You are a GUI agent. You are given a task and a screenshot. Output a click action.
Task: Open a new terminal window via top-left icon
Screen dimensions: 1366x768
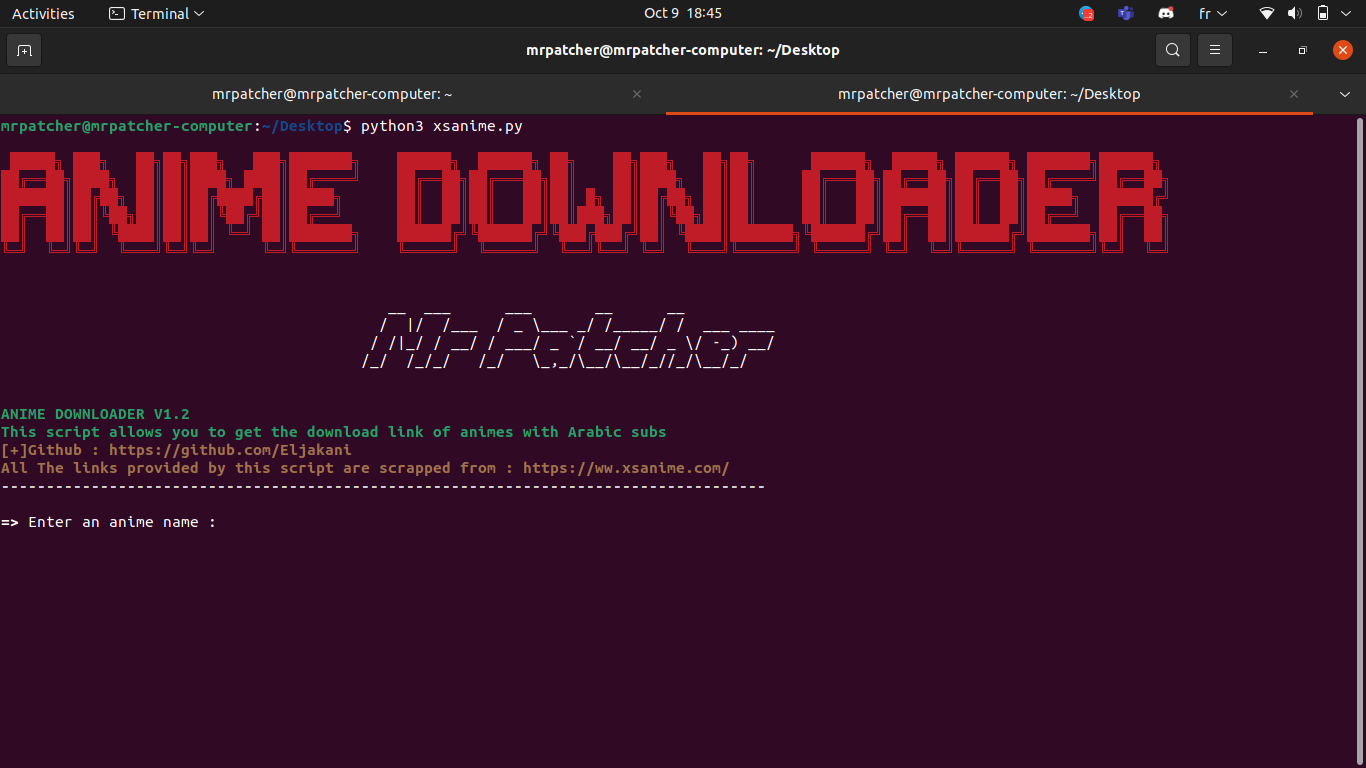[23, 49]
